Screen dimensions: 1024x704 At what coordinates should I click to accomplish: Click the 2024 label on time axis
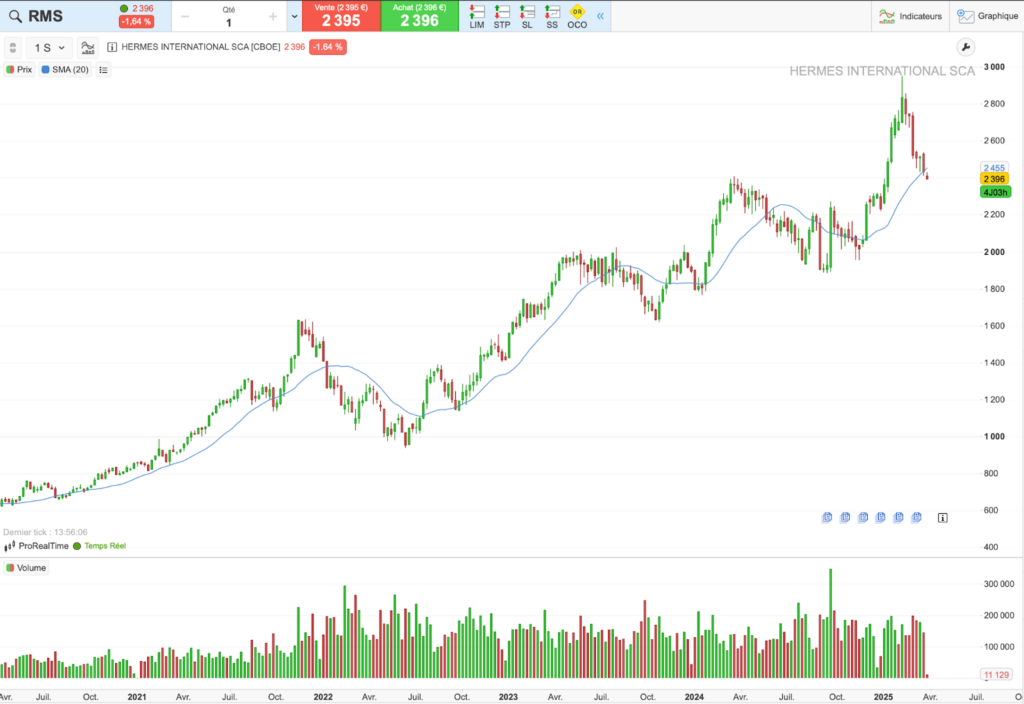point(694,697)
